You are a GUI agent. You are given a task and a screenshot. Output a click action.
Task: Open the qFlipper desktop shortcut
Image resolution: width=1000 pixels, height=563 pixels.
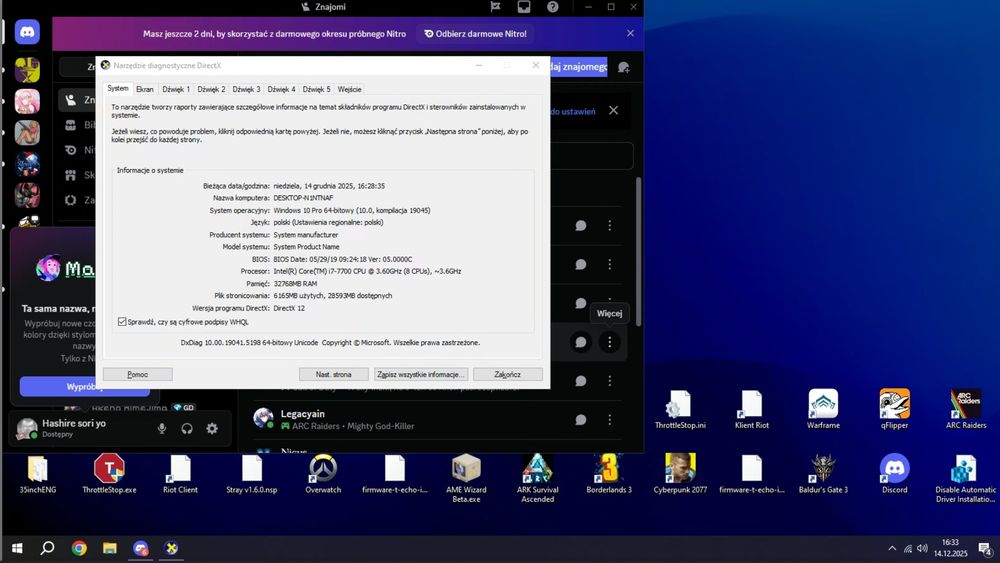click(x=894, y=409)
